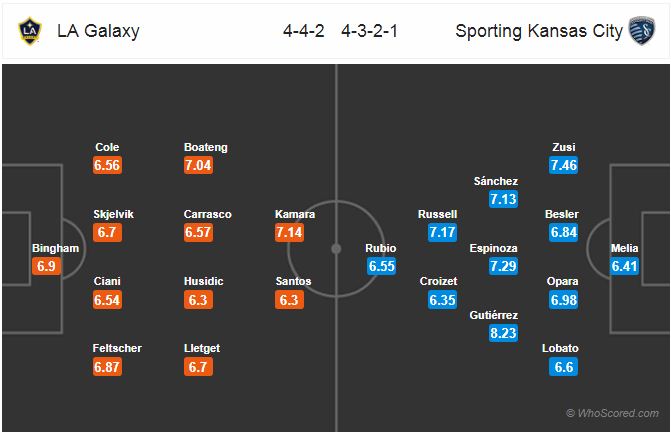Click the LA Galaxy team crest
The width and height of the screenshot is (671, 432).
[x=30, y=31]
